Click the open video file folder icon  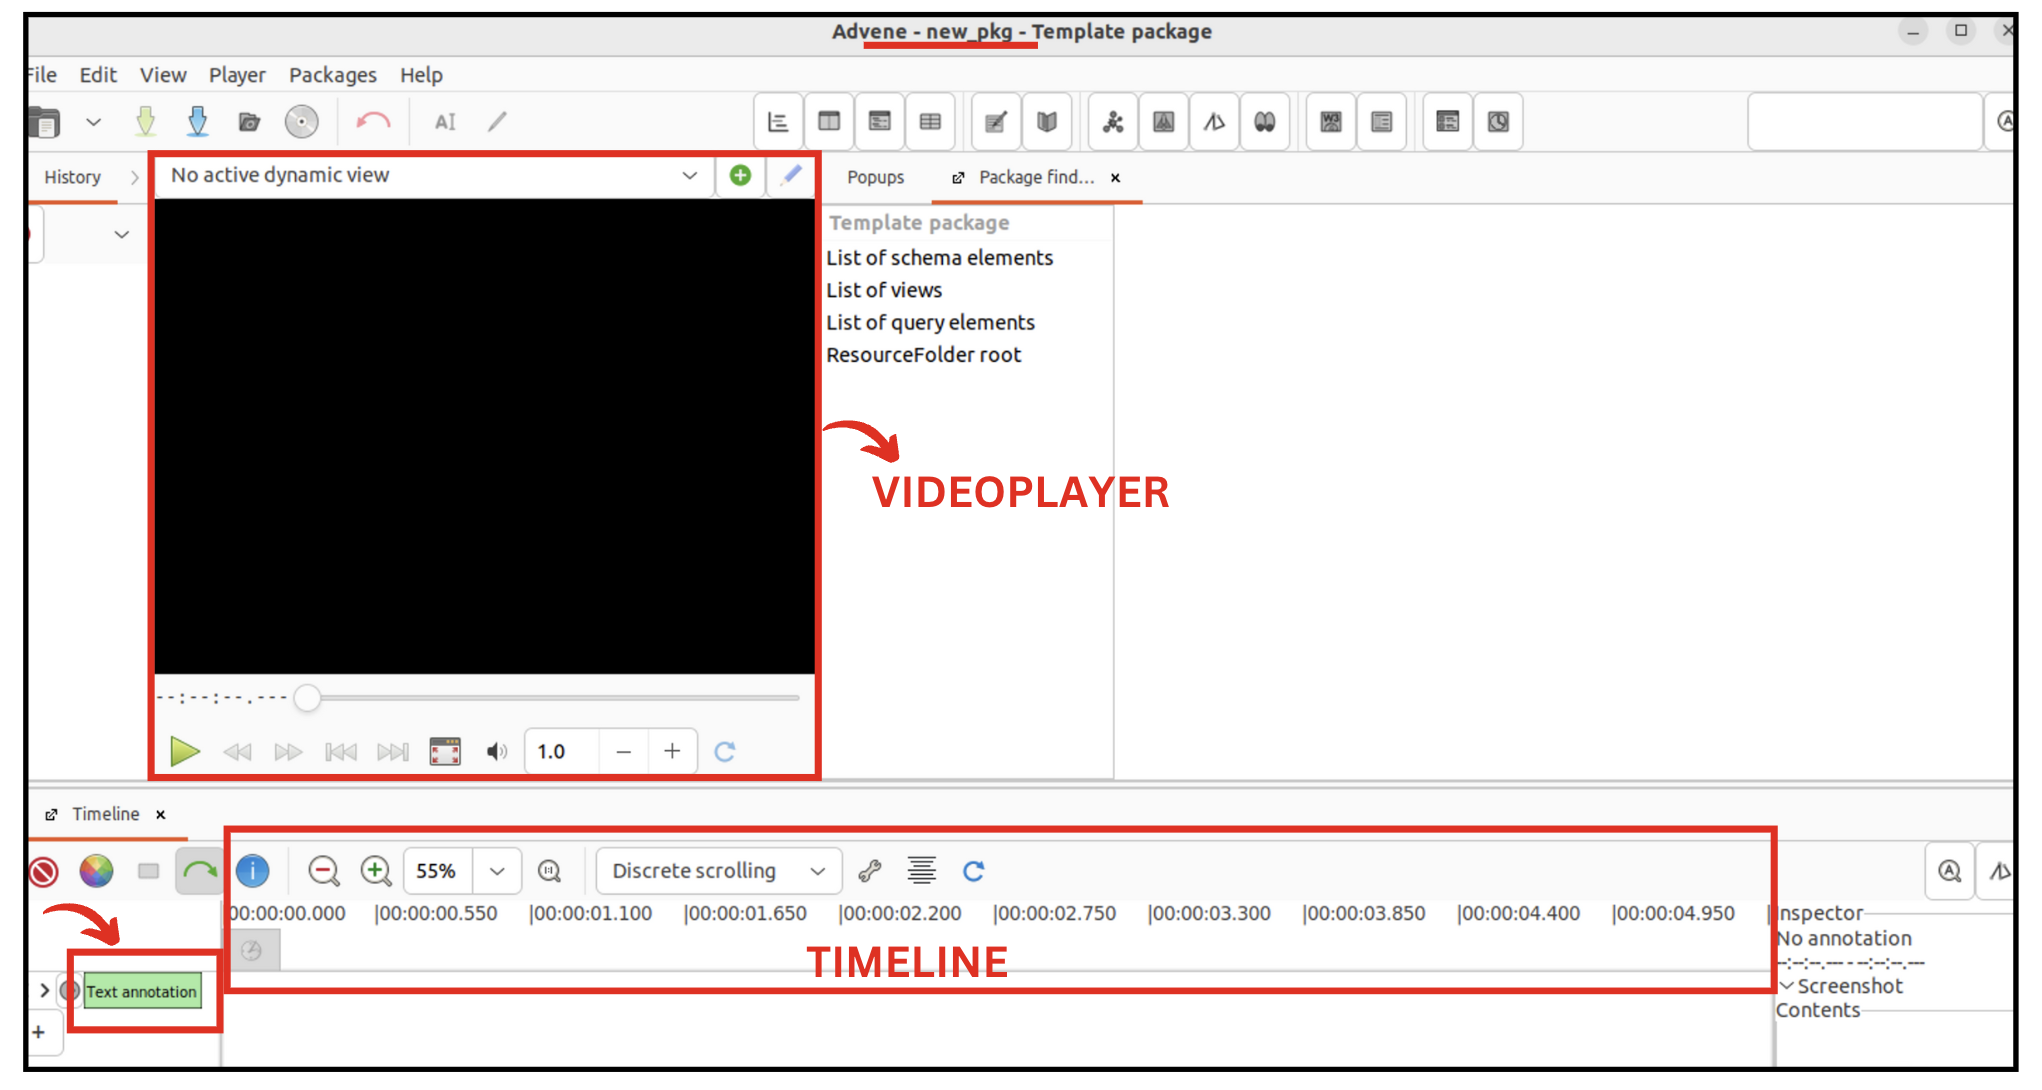[x=249, y=122]
